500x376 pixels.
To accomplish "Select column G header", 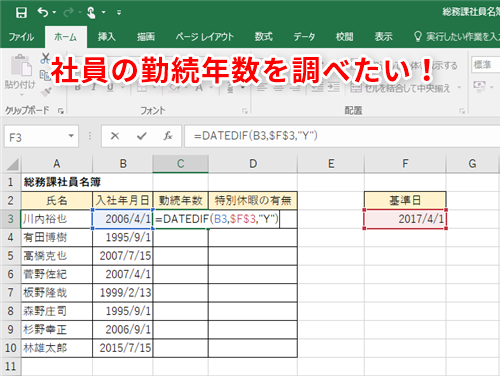I will pos(473,164).
